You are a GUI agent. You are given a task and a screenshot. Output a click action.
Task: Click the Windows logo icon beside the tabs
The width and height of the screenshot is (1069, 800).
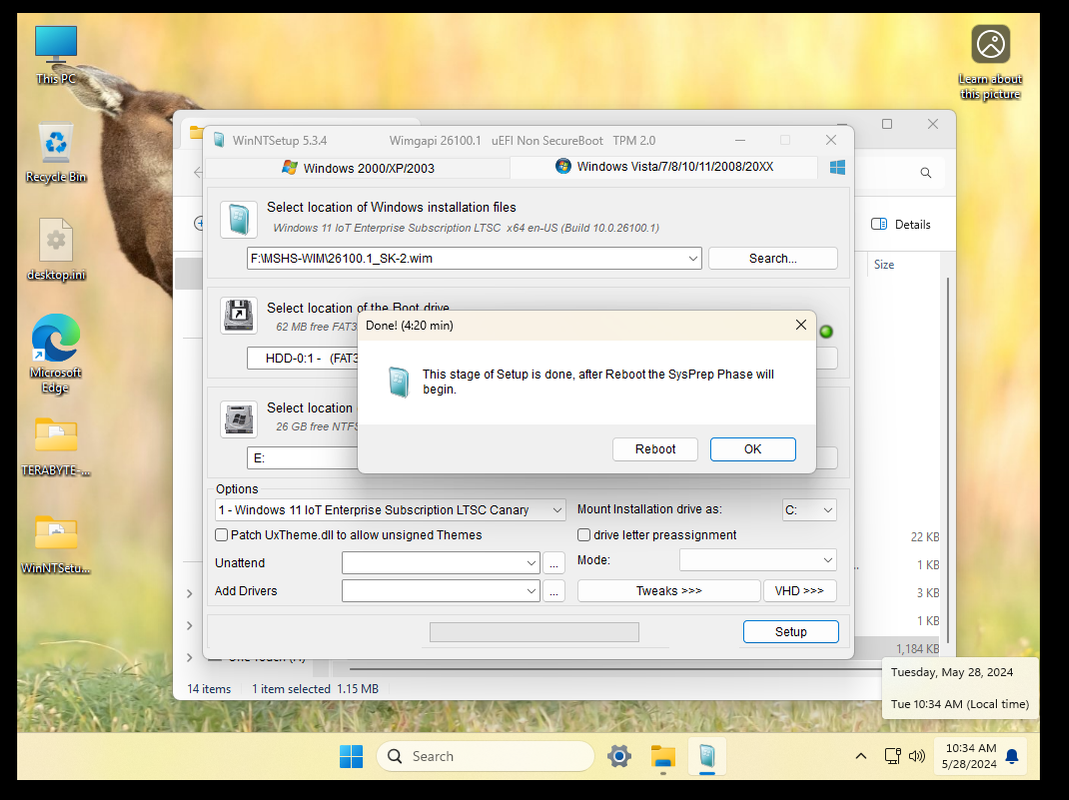pos(837,167)
